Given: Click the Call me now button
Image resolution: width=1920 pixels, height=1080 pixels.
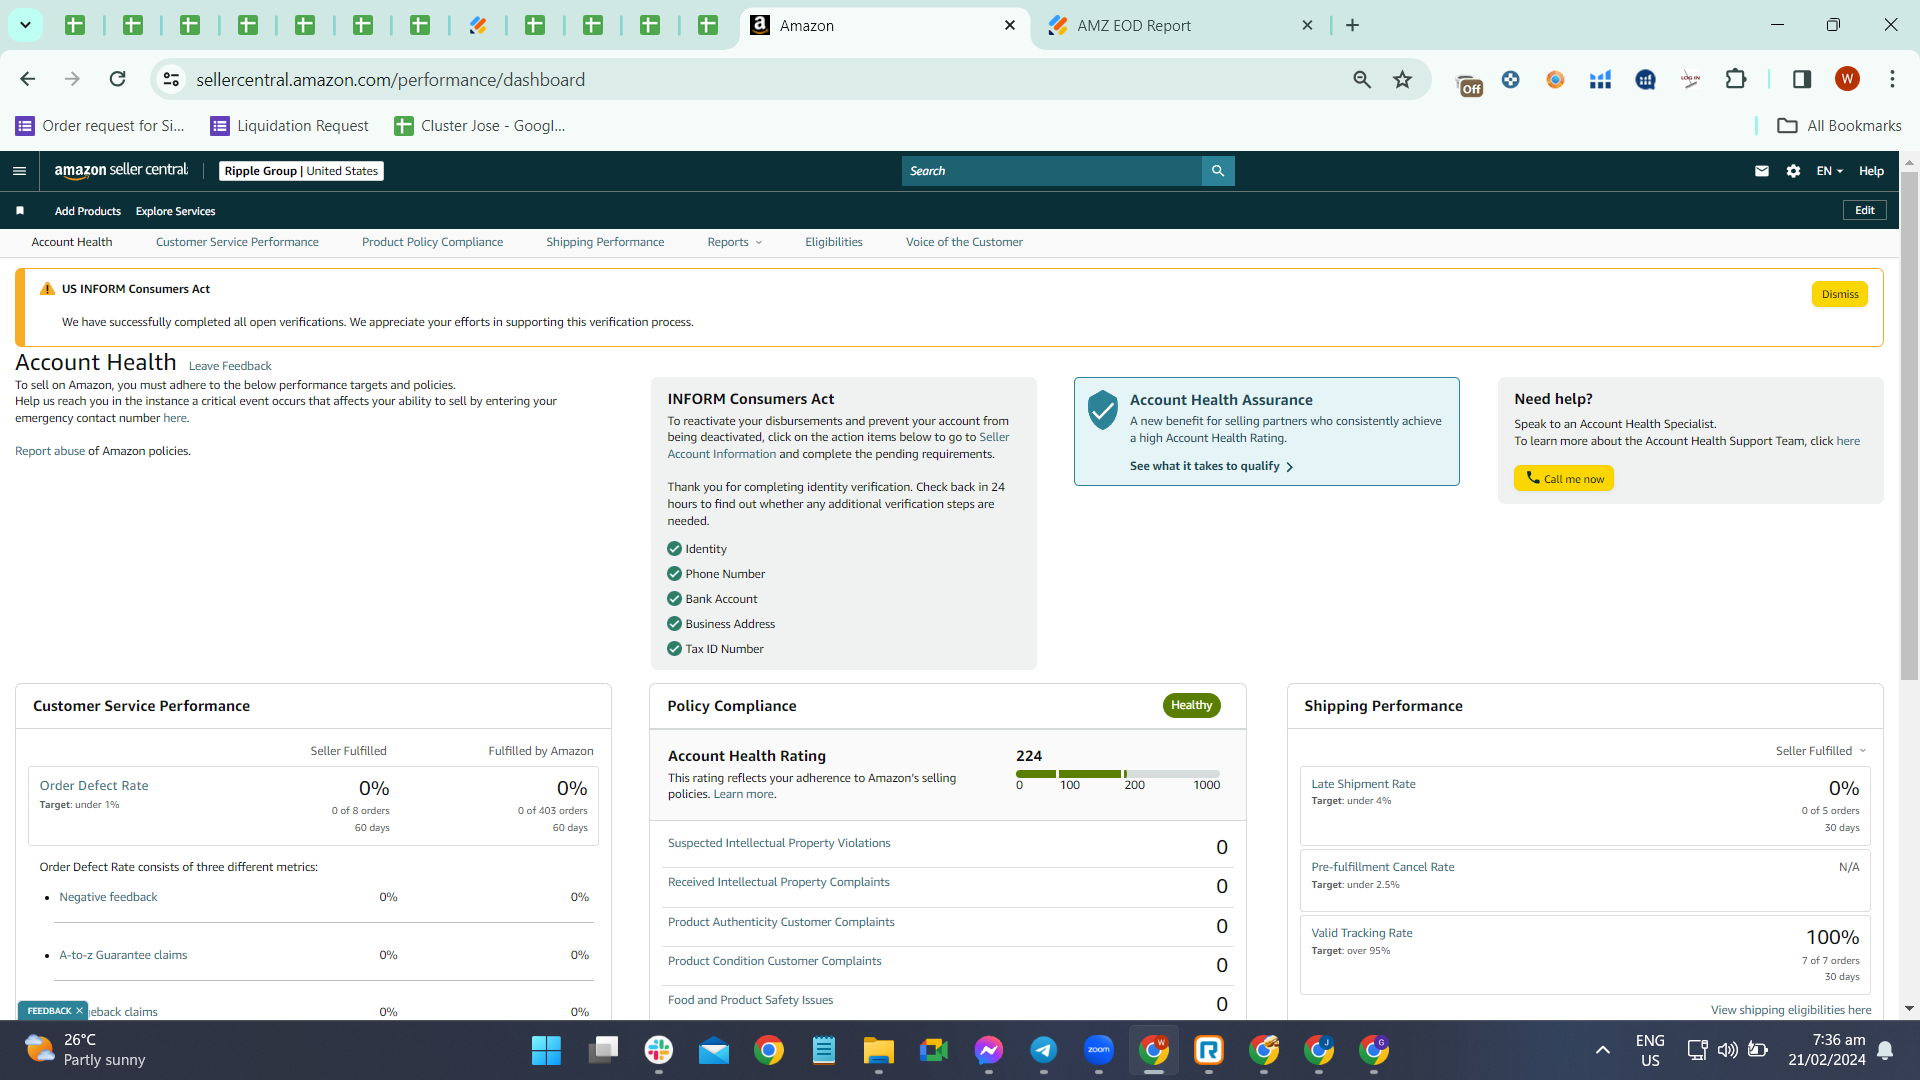Looking at the screenshot, I should pyautogui.click(x=1564, y=478).
